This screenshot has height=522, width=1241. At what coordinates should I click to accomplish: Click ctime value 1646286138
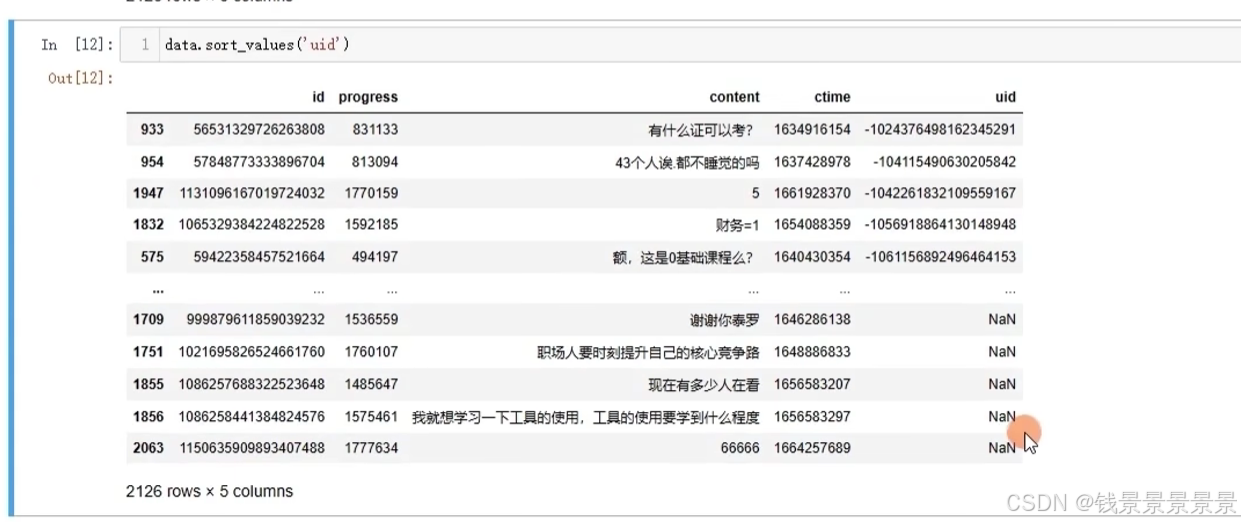coord(812,320)
